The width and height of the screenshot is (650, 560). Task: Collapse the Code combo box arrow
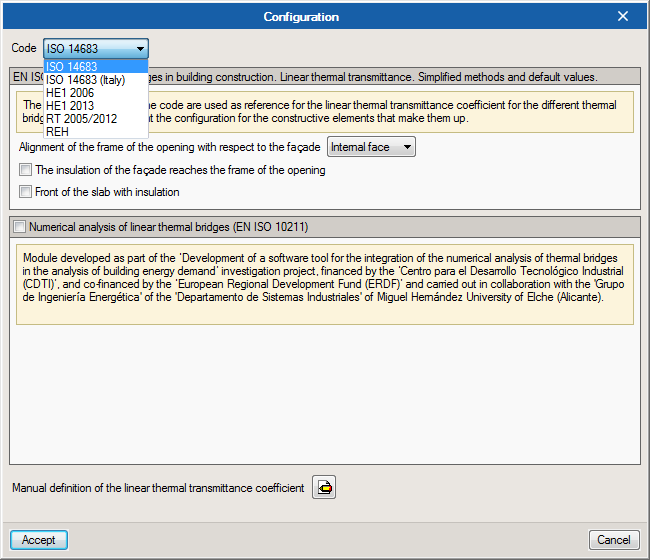[140, 48]
